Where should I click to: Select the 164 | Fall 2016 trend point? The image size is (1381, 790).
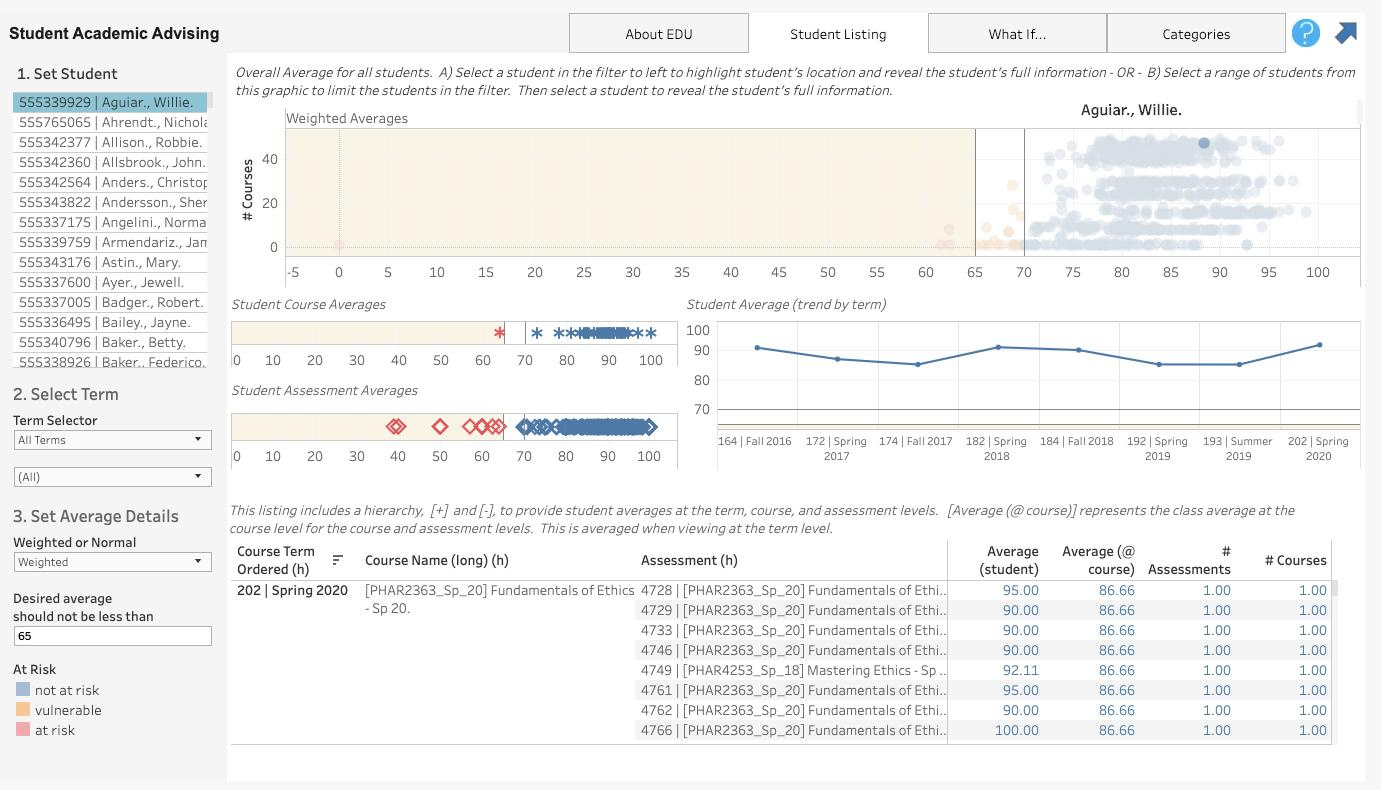click(x=757, y=347)
